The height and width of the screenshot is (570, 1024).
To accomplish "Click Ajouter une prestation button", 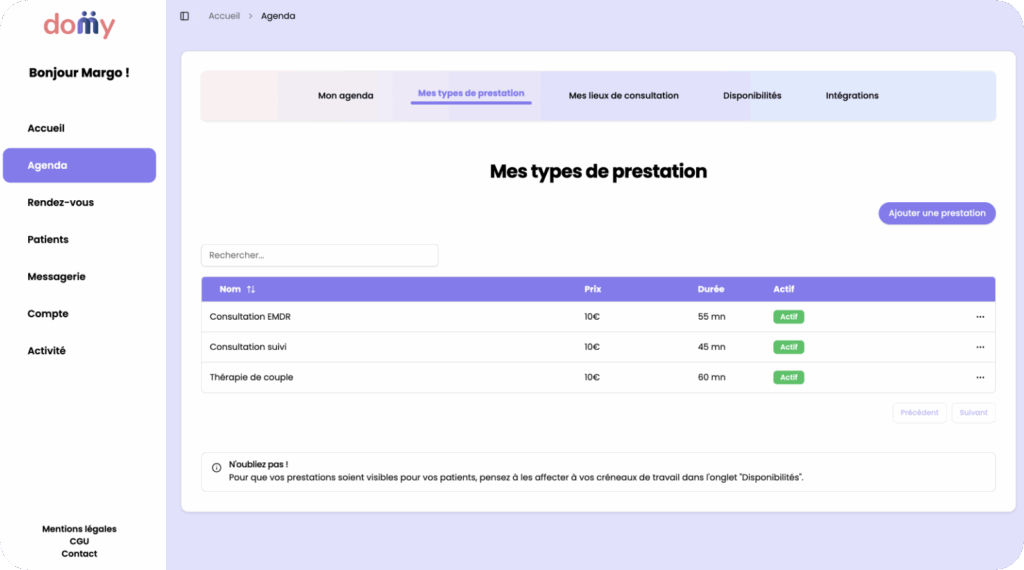I will 936,213.
